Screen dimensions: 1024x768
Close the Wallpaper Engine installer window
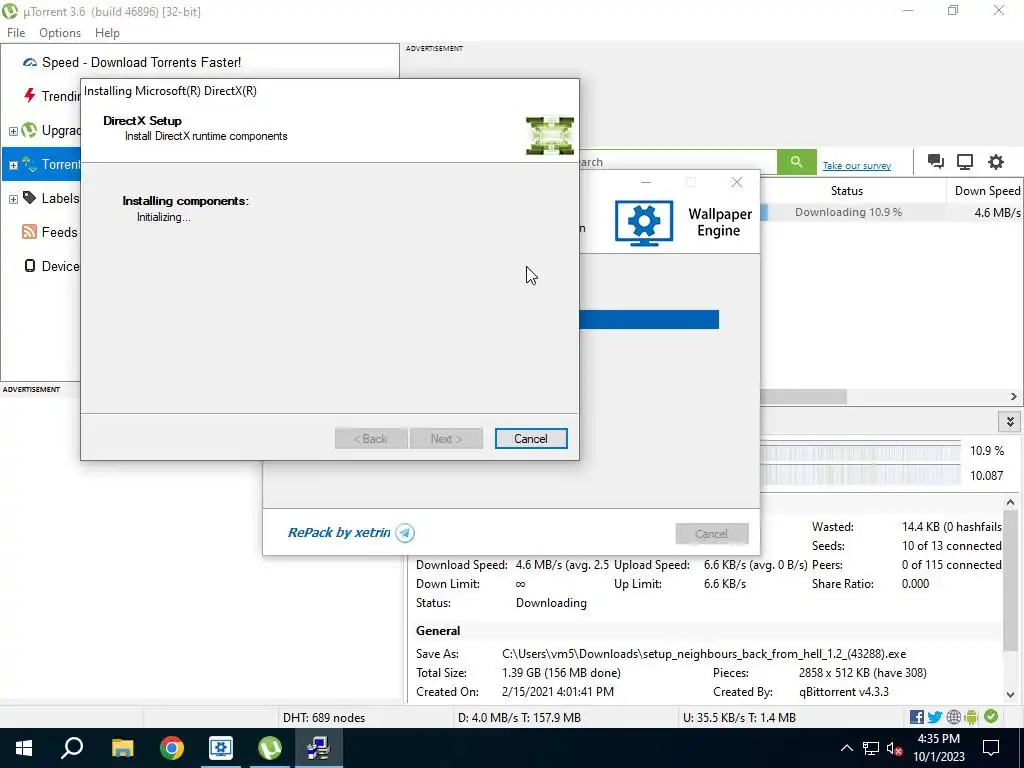[x=737, y=182]
